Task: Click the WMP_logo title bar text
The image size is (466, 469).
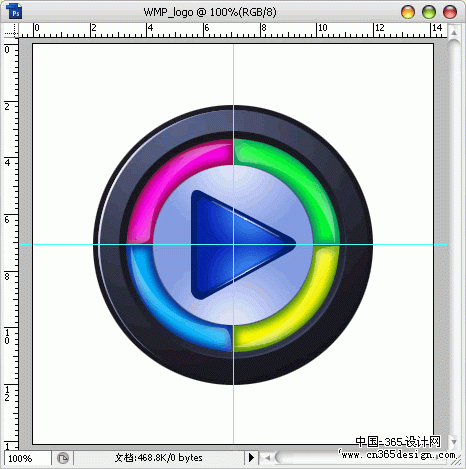Action: click(x=210, y=12)
